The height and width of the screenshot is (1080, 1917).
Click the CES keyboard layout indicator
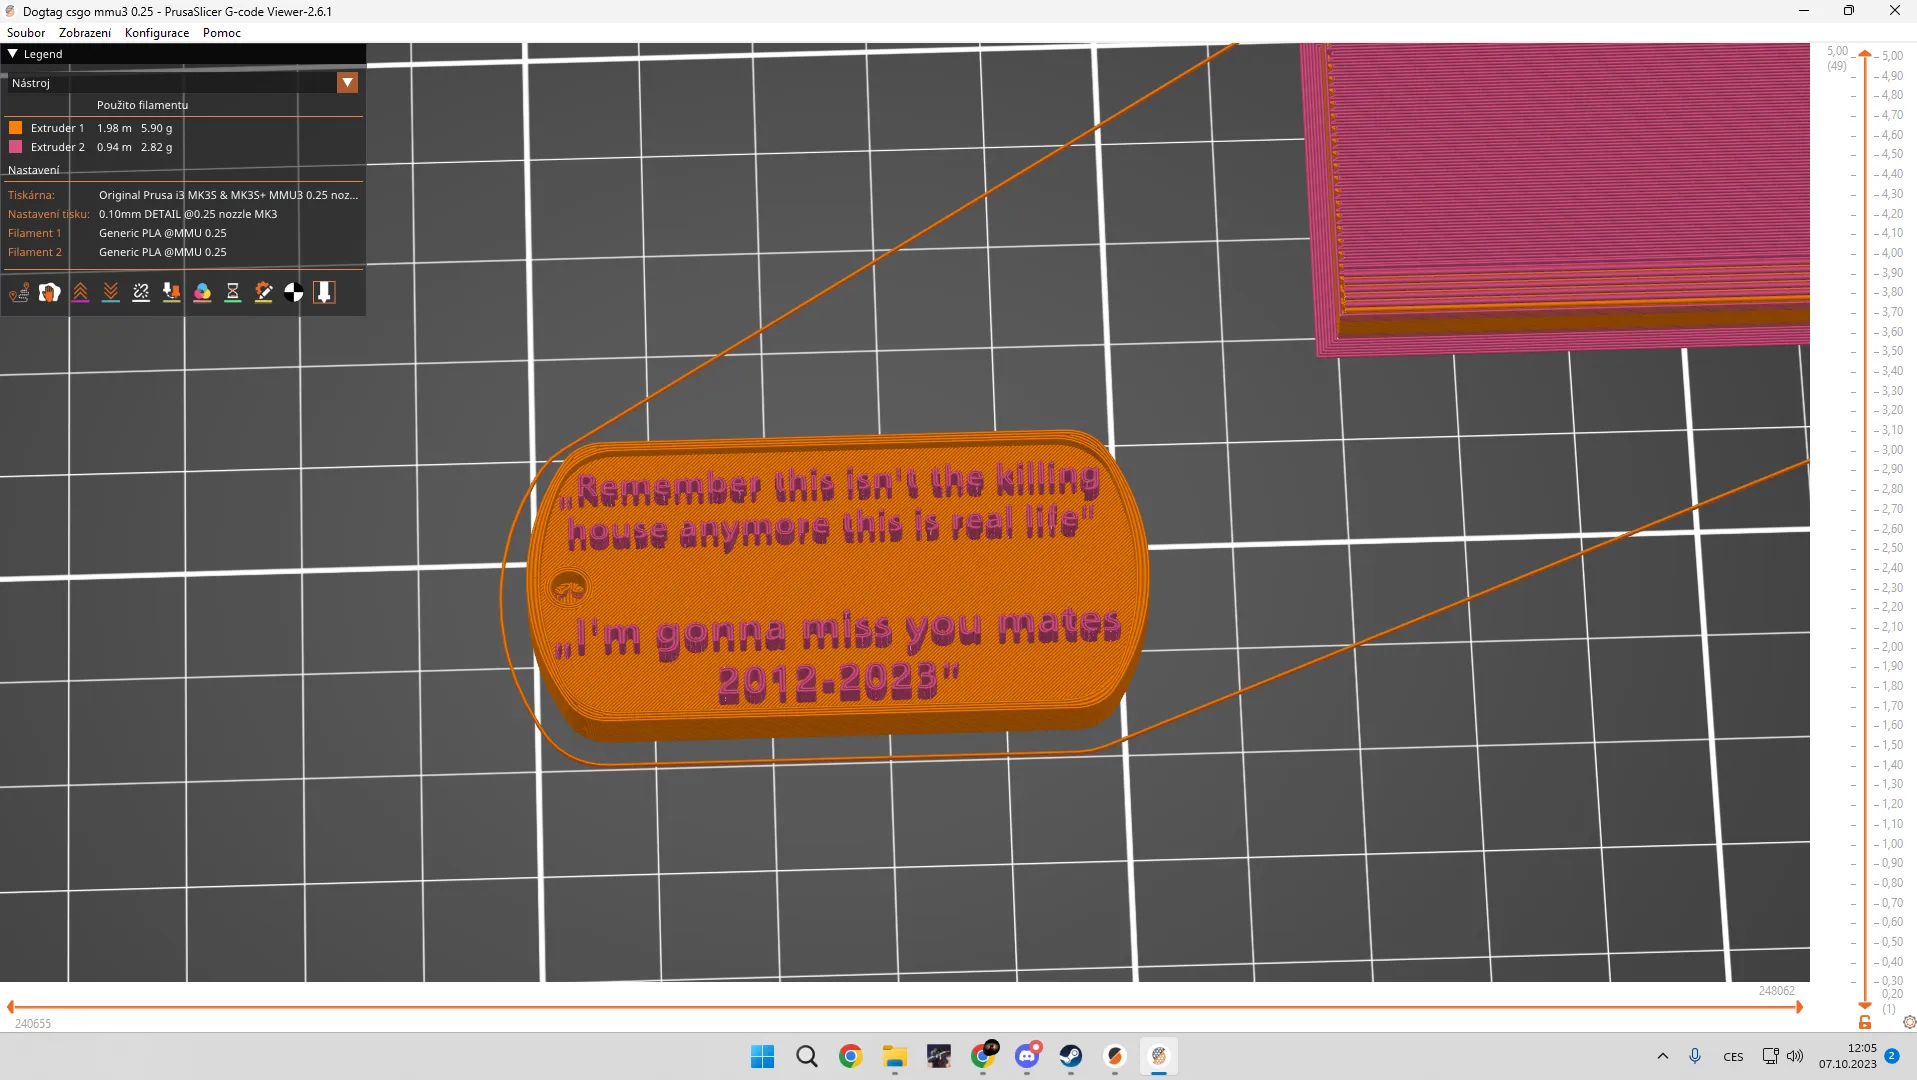coord(1733,1057)
